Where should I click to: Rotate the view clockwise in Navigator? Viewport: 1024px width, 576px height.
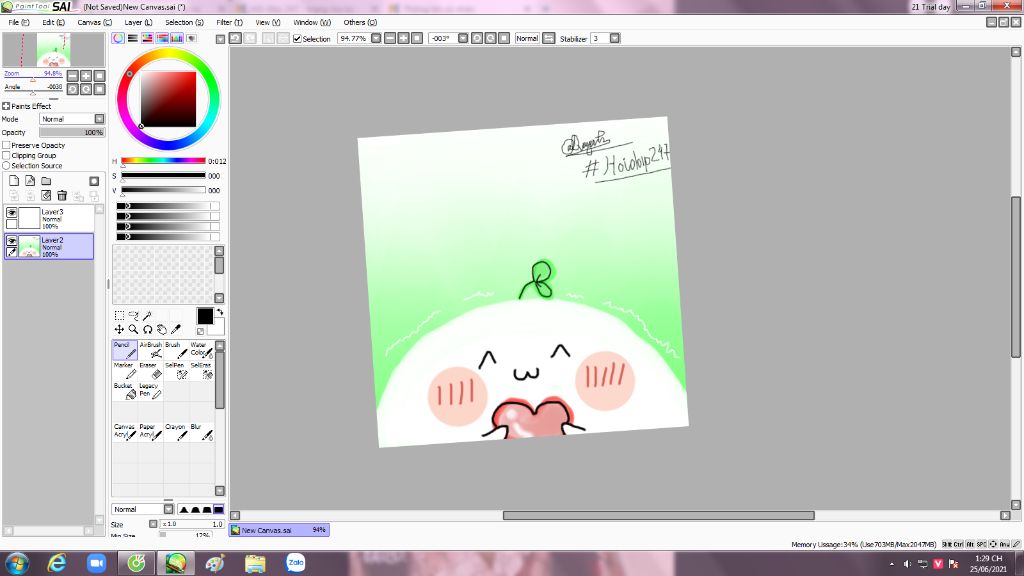(x=86, y=89)
